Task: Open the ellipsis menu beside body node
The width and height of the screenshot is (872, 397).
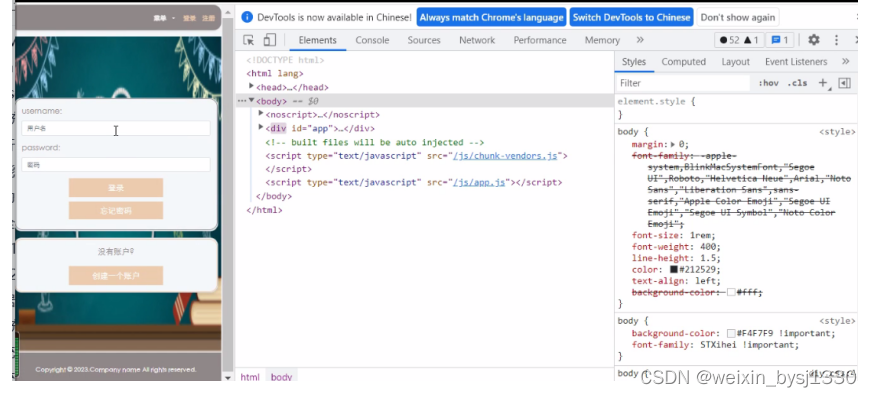Action: click(241, 101)
